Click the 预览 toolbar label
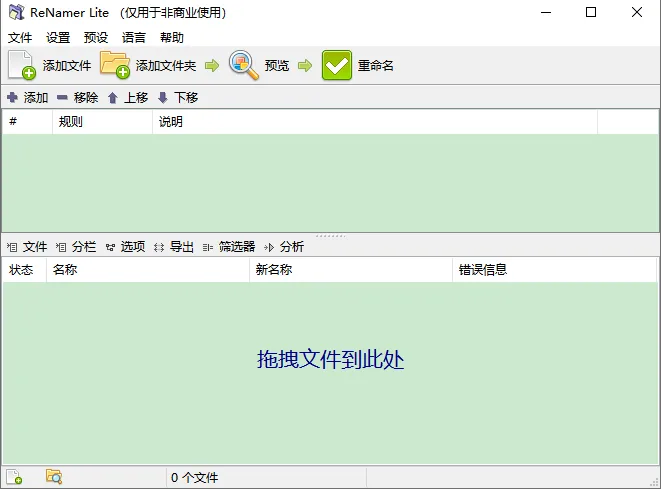The image size is (661, 489). coord(277,65)
